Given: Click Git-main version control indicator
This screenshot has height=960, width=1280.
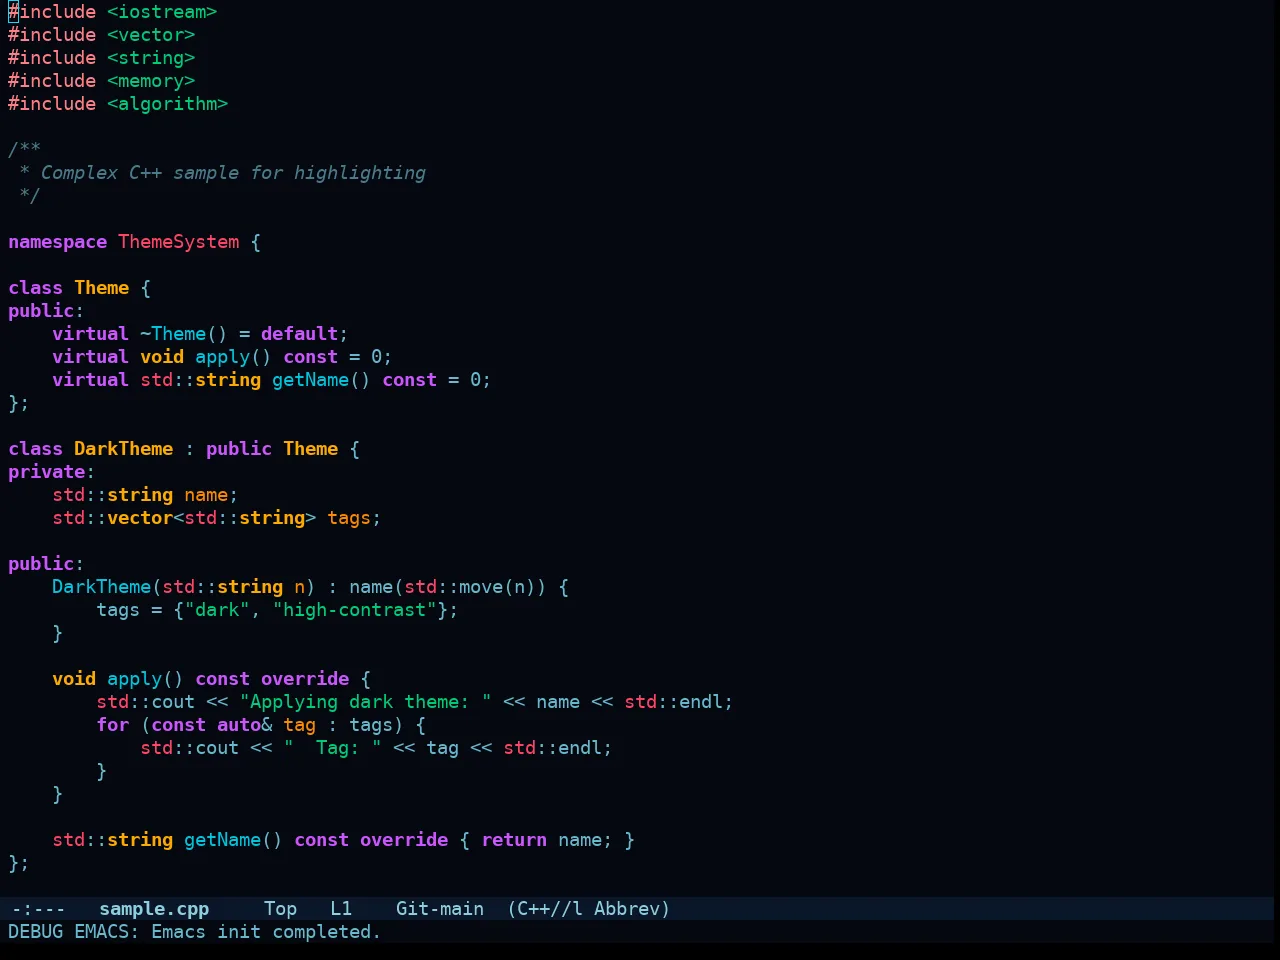Looking at the screenshot, I should pos(440,909).
